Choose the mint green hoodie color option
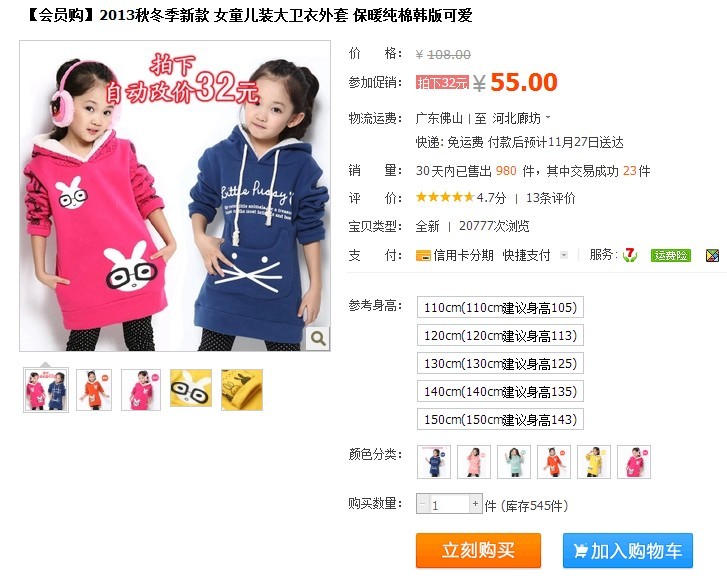The image size is (727, 581). point(514,462)
